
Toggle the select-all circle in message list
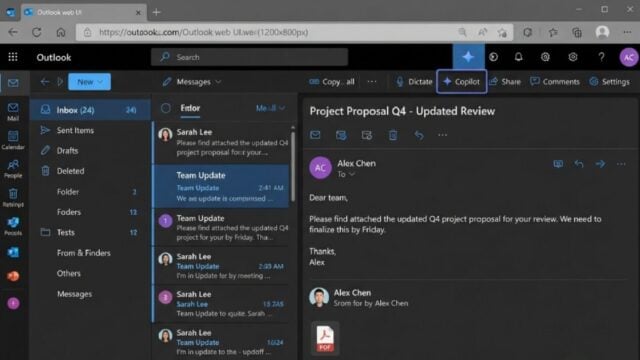[x=165, y=108]
